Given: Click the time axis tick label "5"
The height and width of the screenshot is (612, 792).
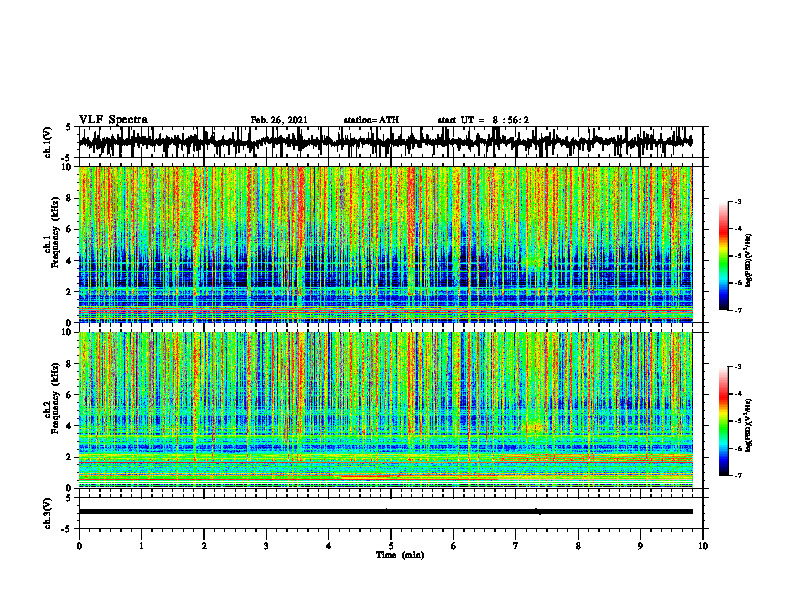Looking at the screenshot, I should pyautogui.click(x=391, y=546).
